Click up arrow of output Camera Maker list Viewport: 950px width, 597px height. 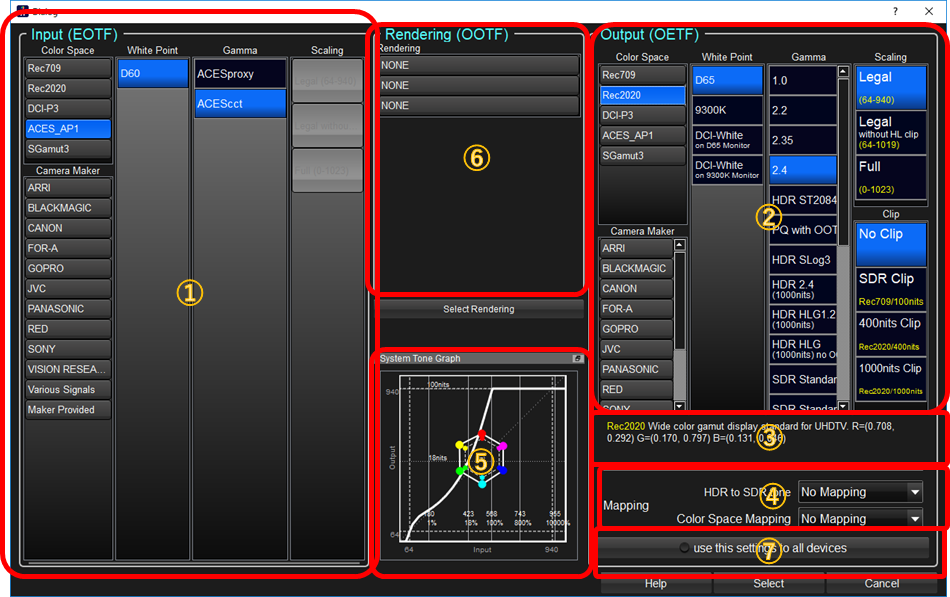coord(679,245)
